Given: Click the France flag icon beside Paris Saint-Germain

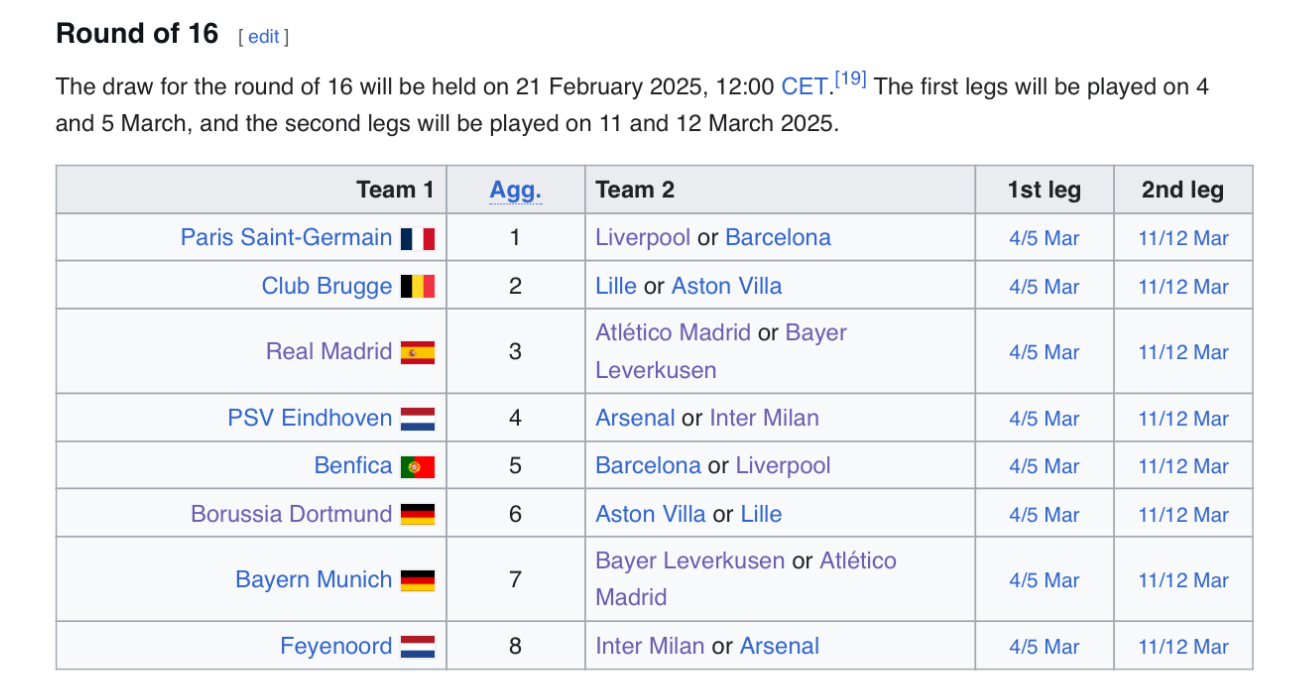Looking at the screenshot, I should click(x=417, y=239).
